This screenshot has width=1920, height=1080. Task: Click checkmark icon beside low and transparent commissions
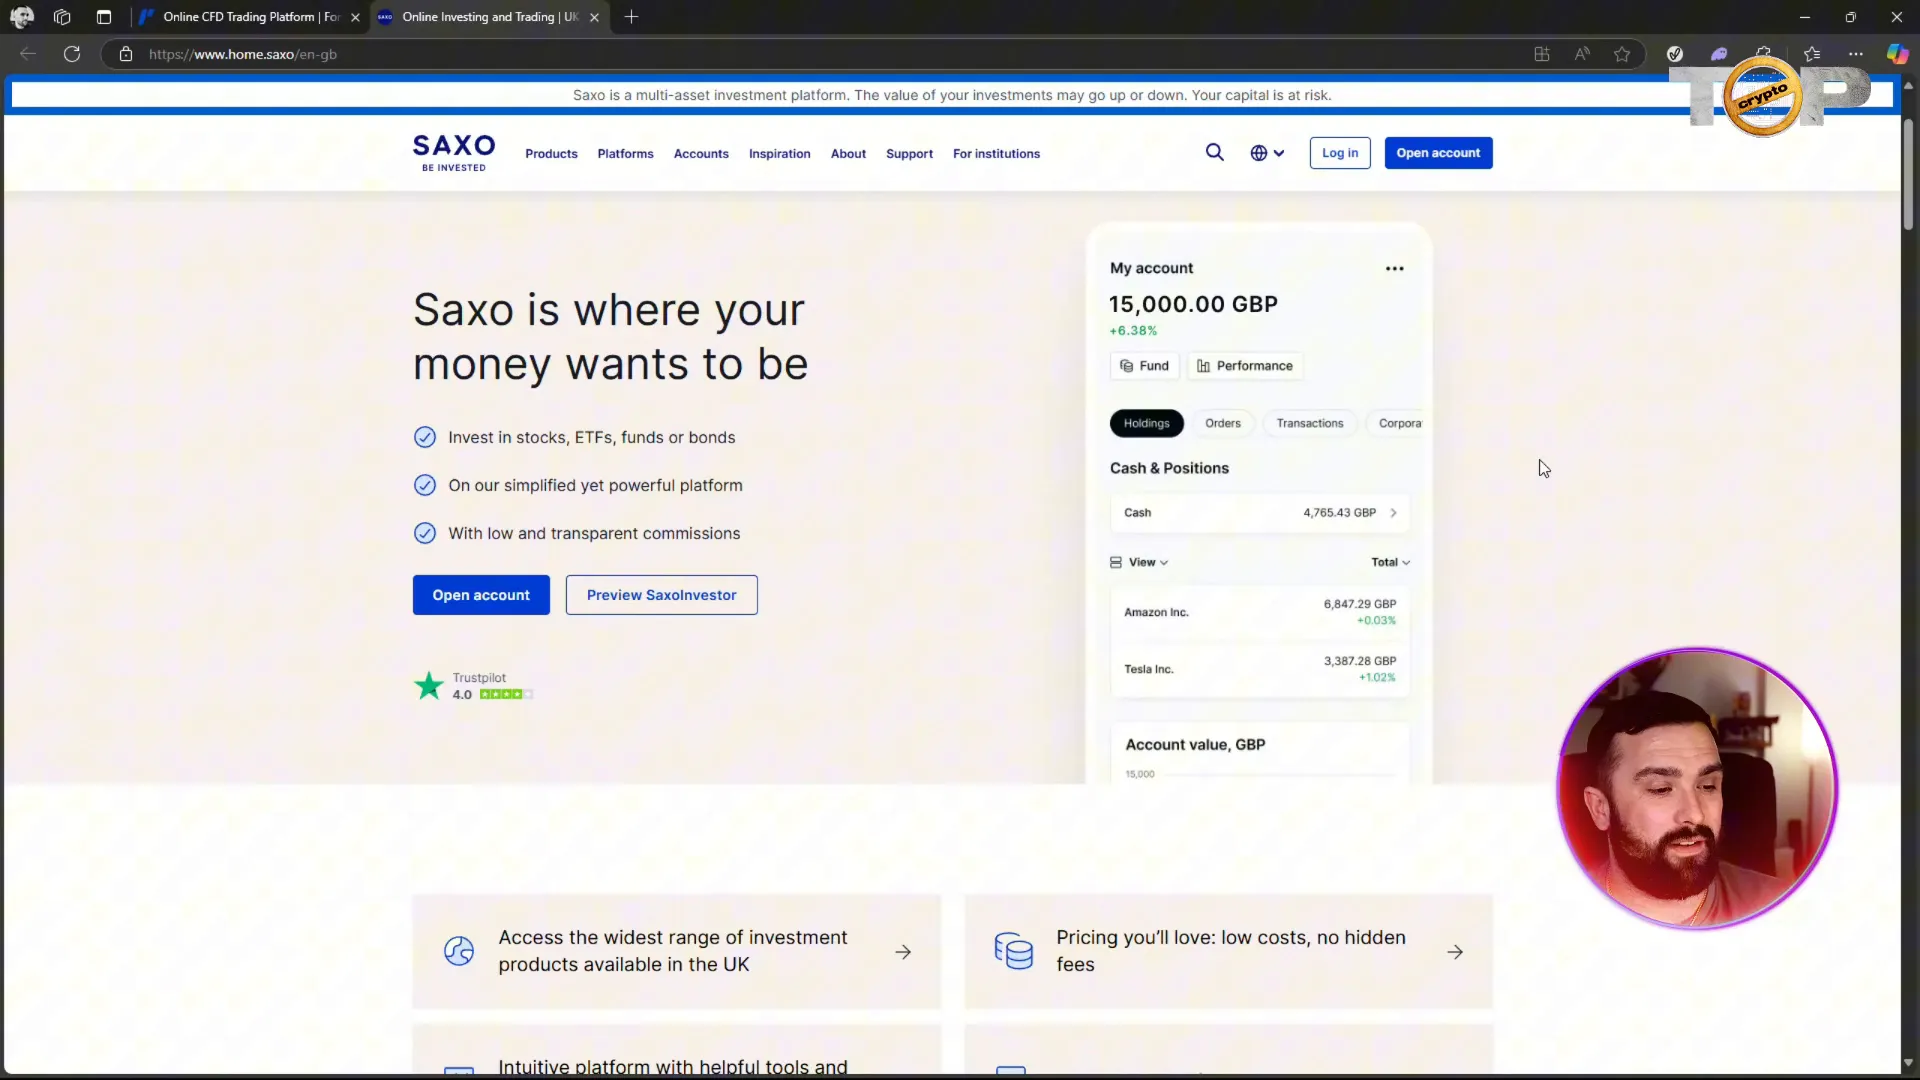point(425,534)
